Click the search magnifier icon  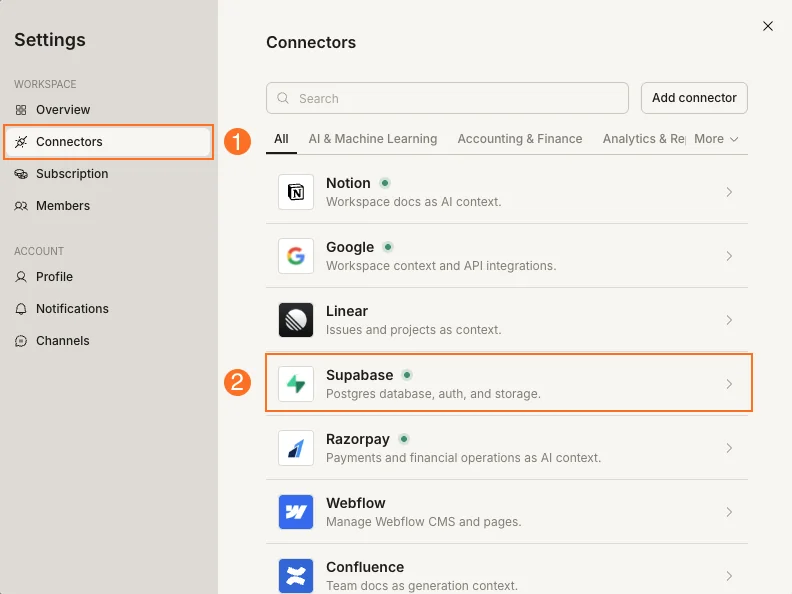point(283,98)
